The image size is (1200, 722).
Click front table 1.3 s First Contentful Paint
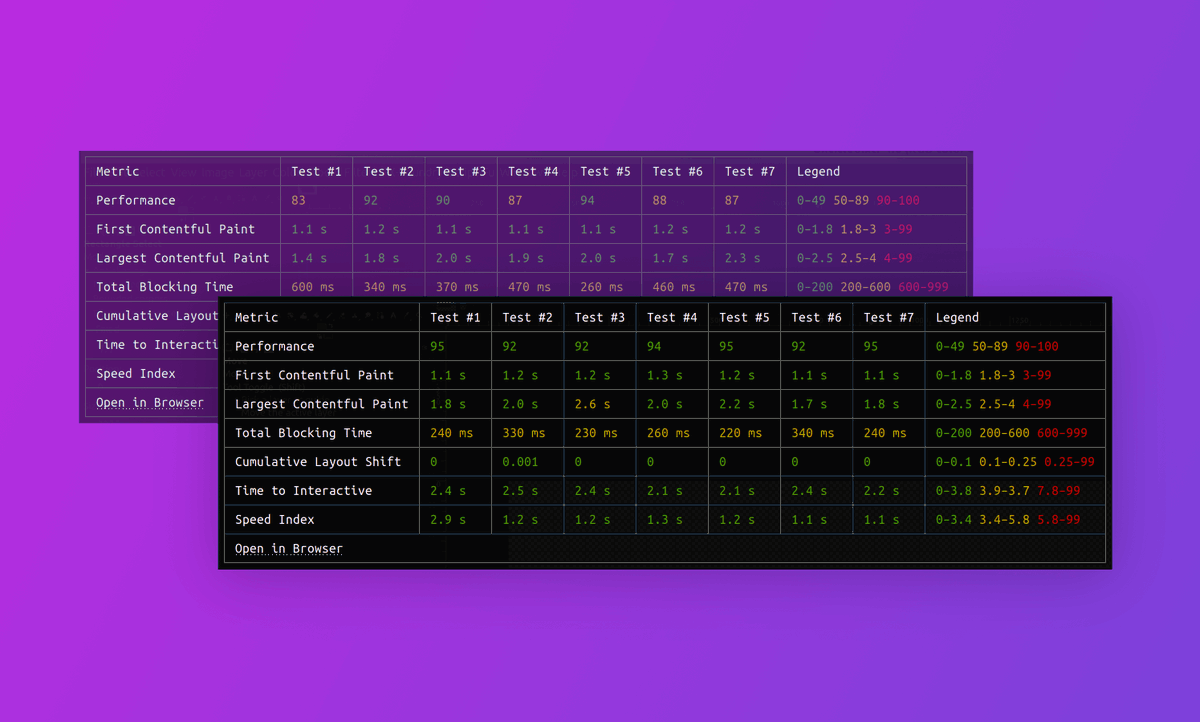665,375
